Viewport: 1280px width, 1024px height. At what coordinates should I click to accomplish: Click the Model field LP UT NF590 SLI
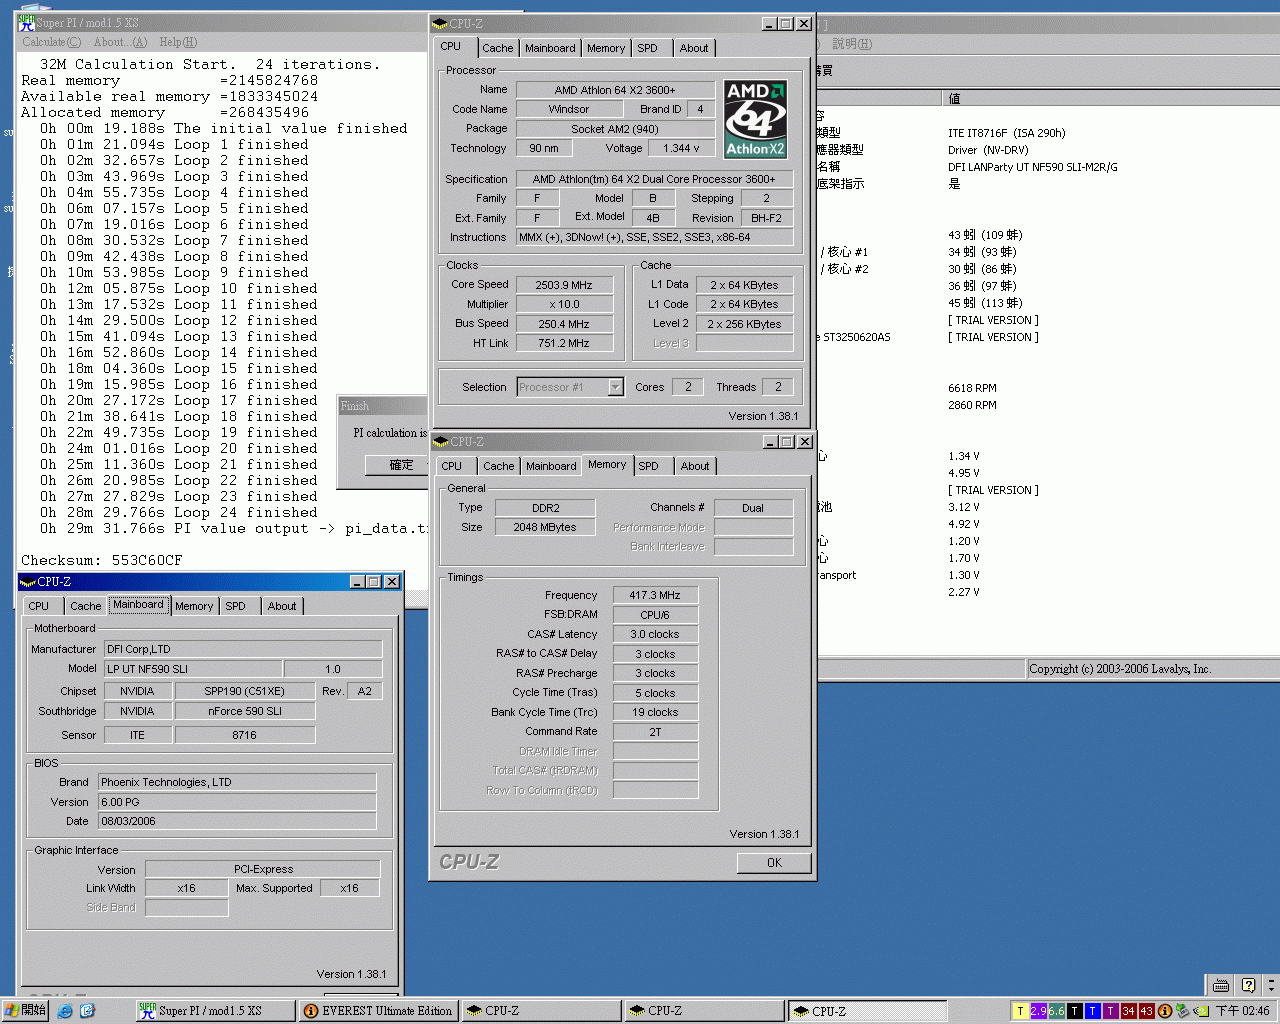tap(193, 669)
